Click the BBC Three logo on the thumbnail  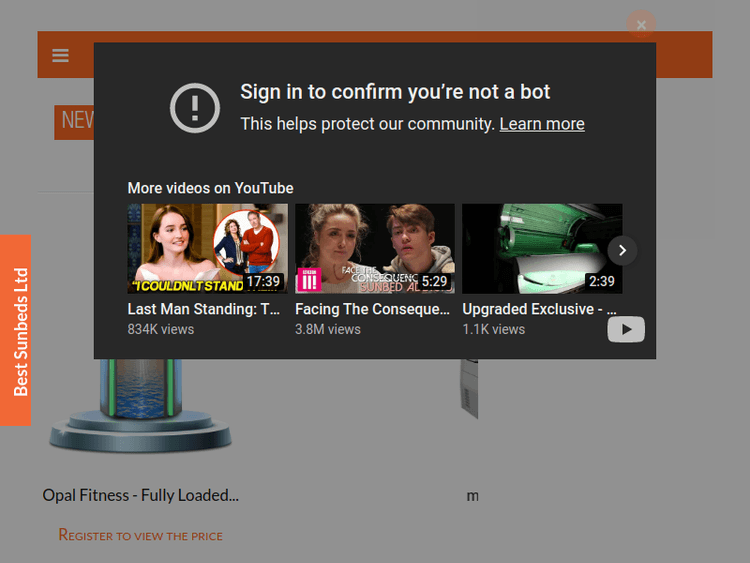pos(308,280)
